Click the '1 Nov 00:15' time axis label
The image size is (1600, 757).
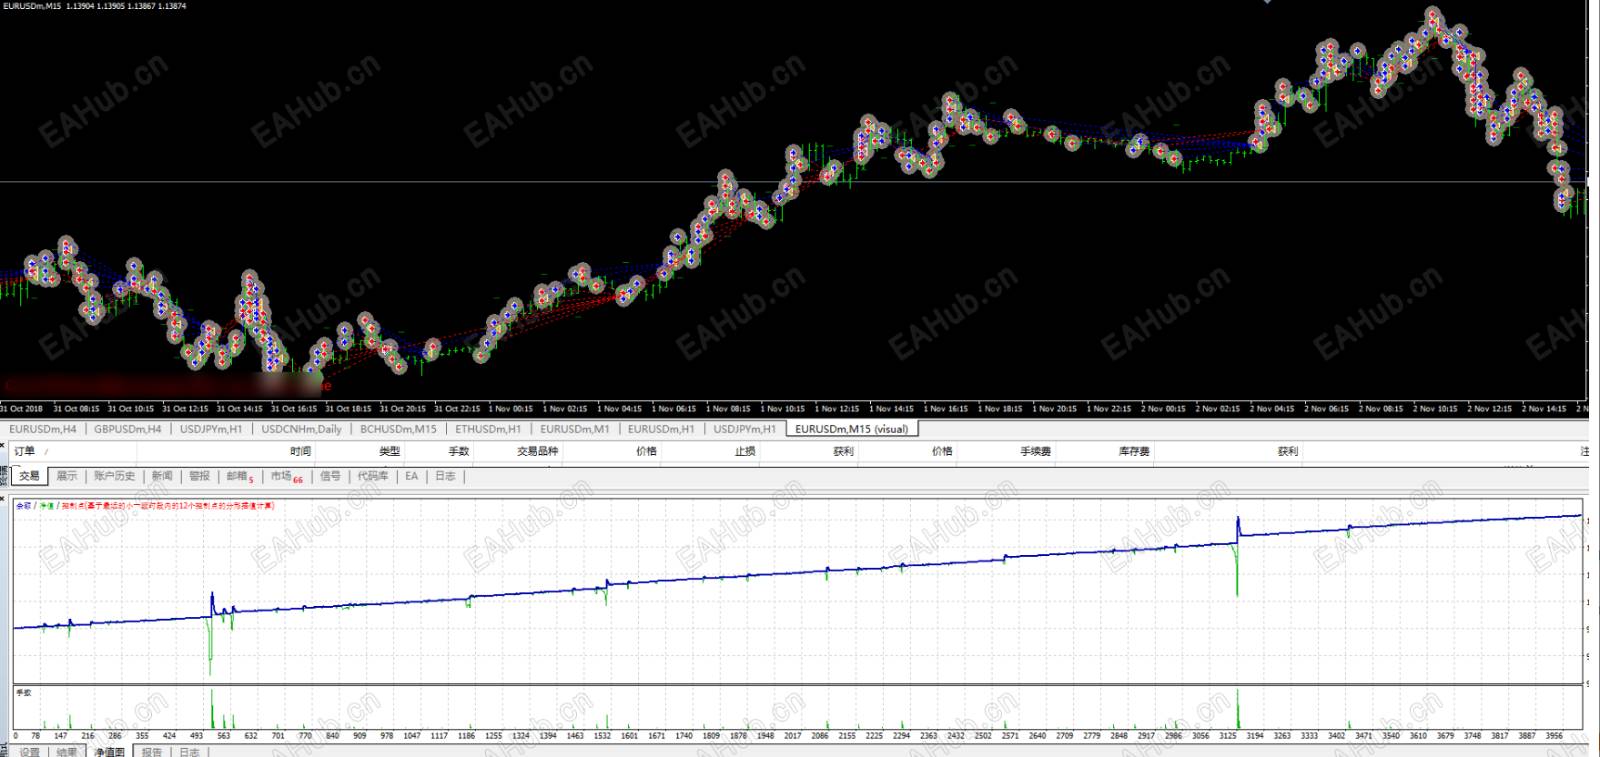coord(511,408)
